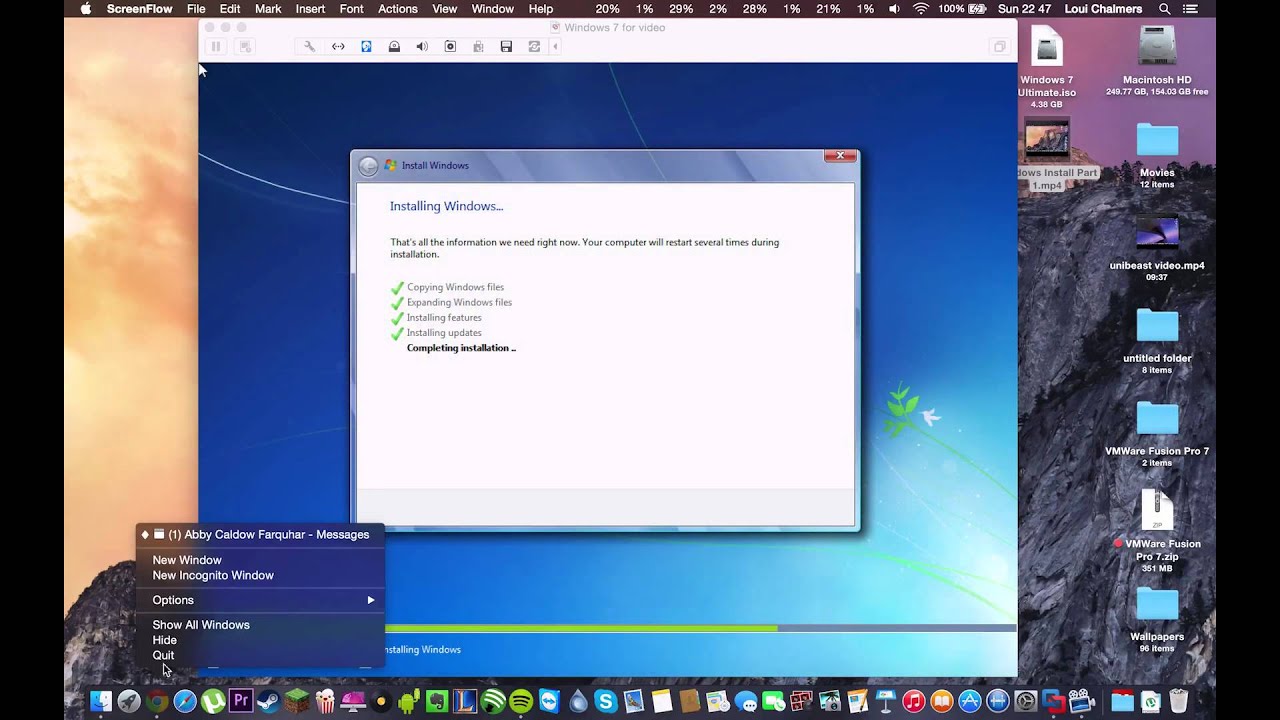Open Spotify from the Dock

(x=521, y=701)
